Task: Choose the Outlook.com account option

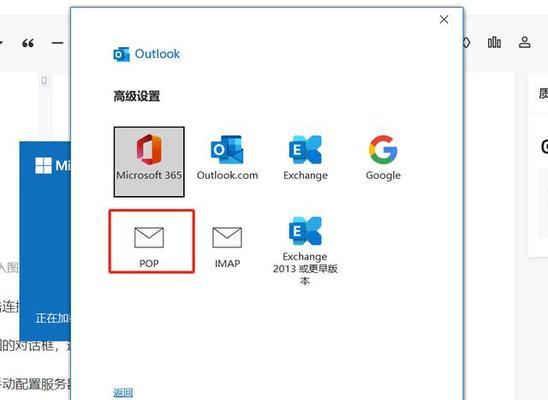Action: (227, 158)
